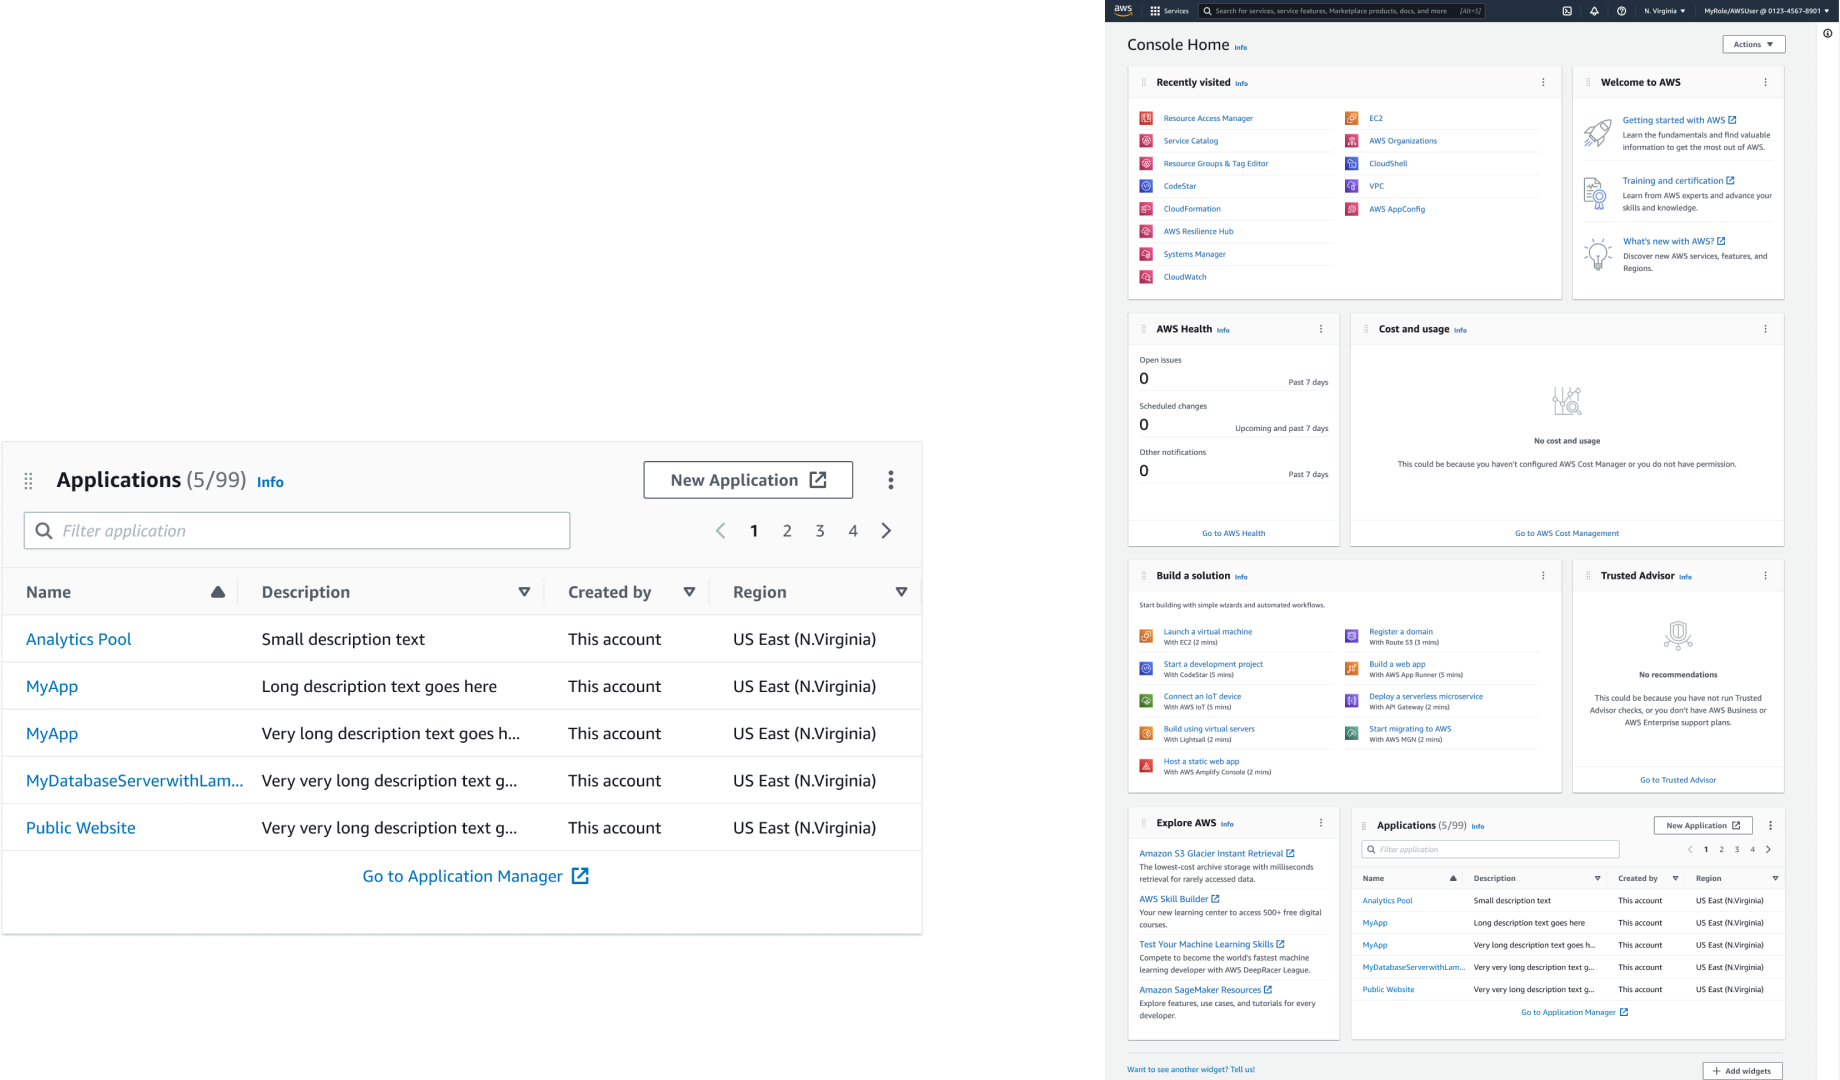Click the VPC service icon
This screenshot has width=1840, height=1080.
[1352, 186]
